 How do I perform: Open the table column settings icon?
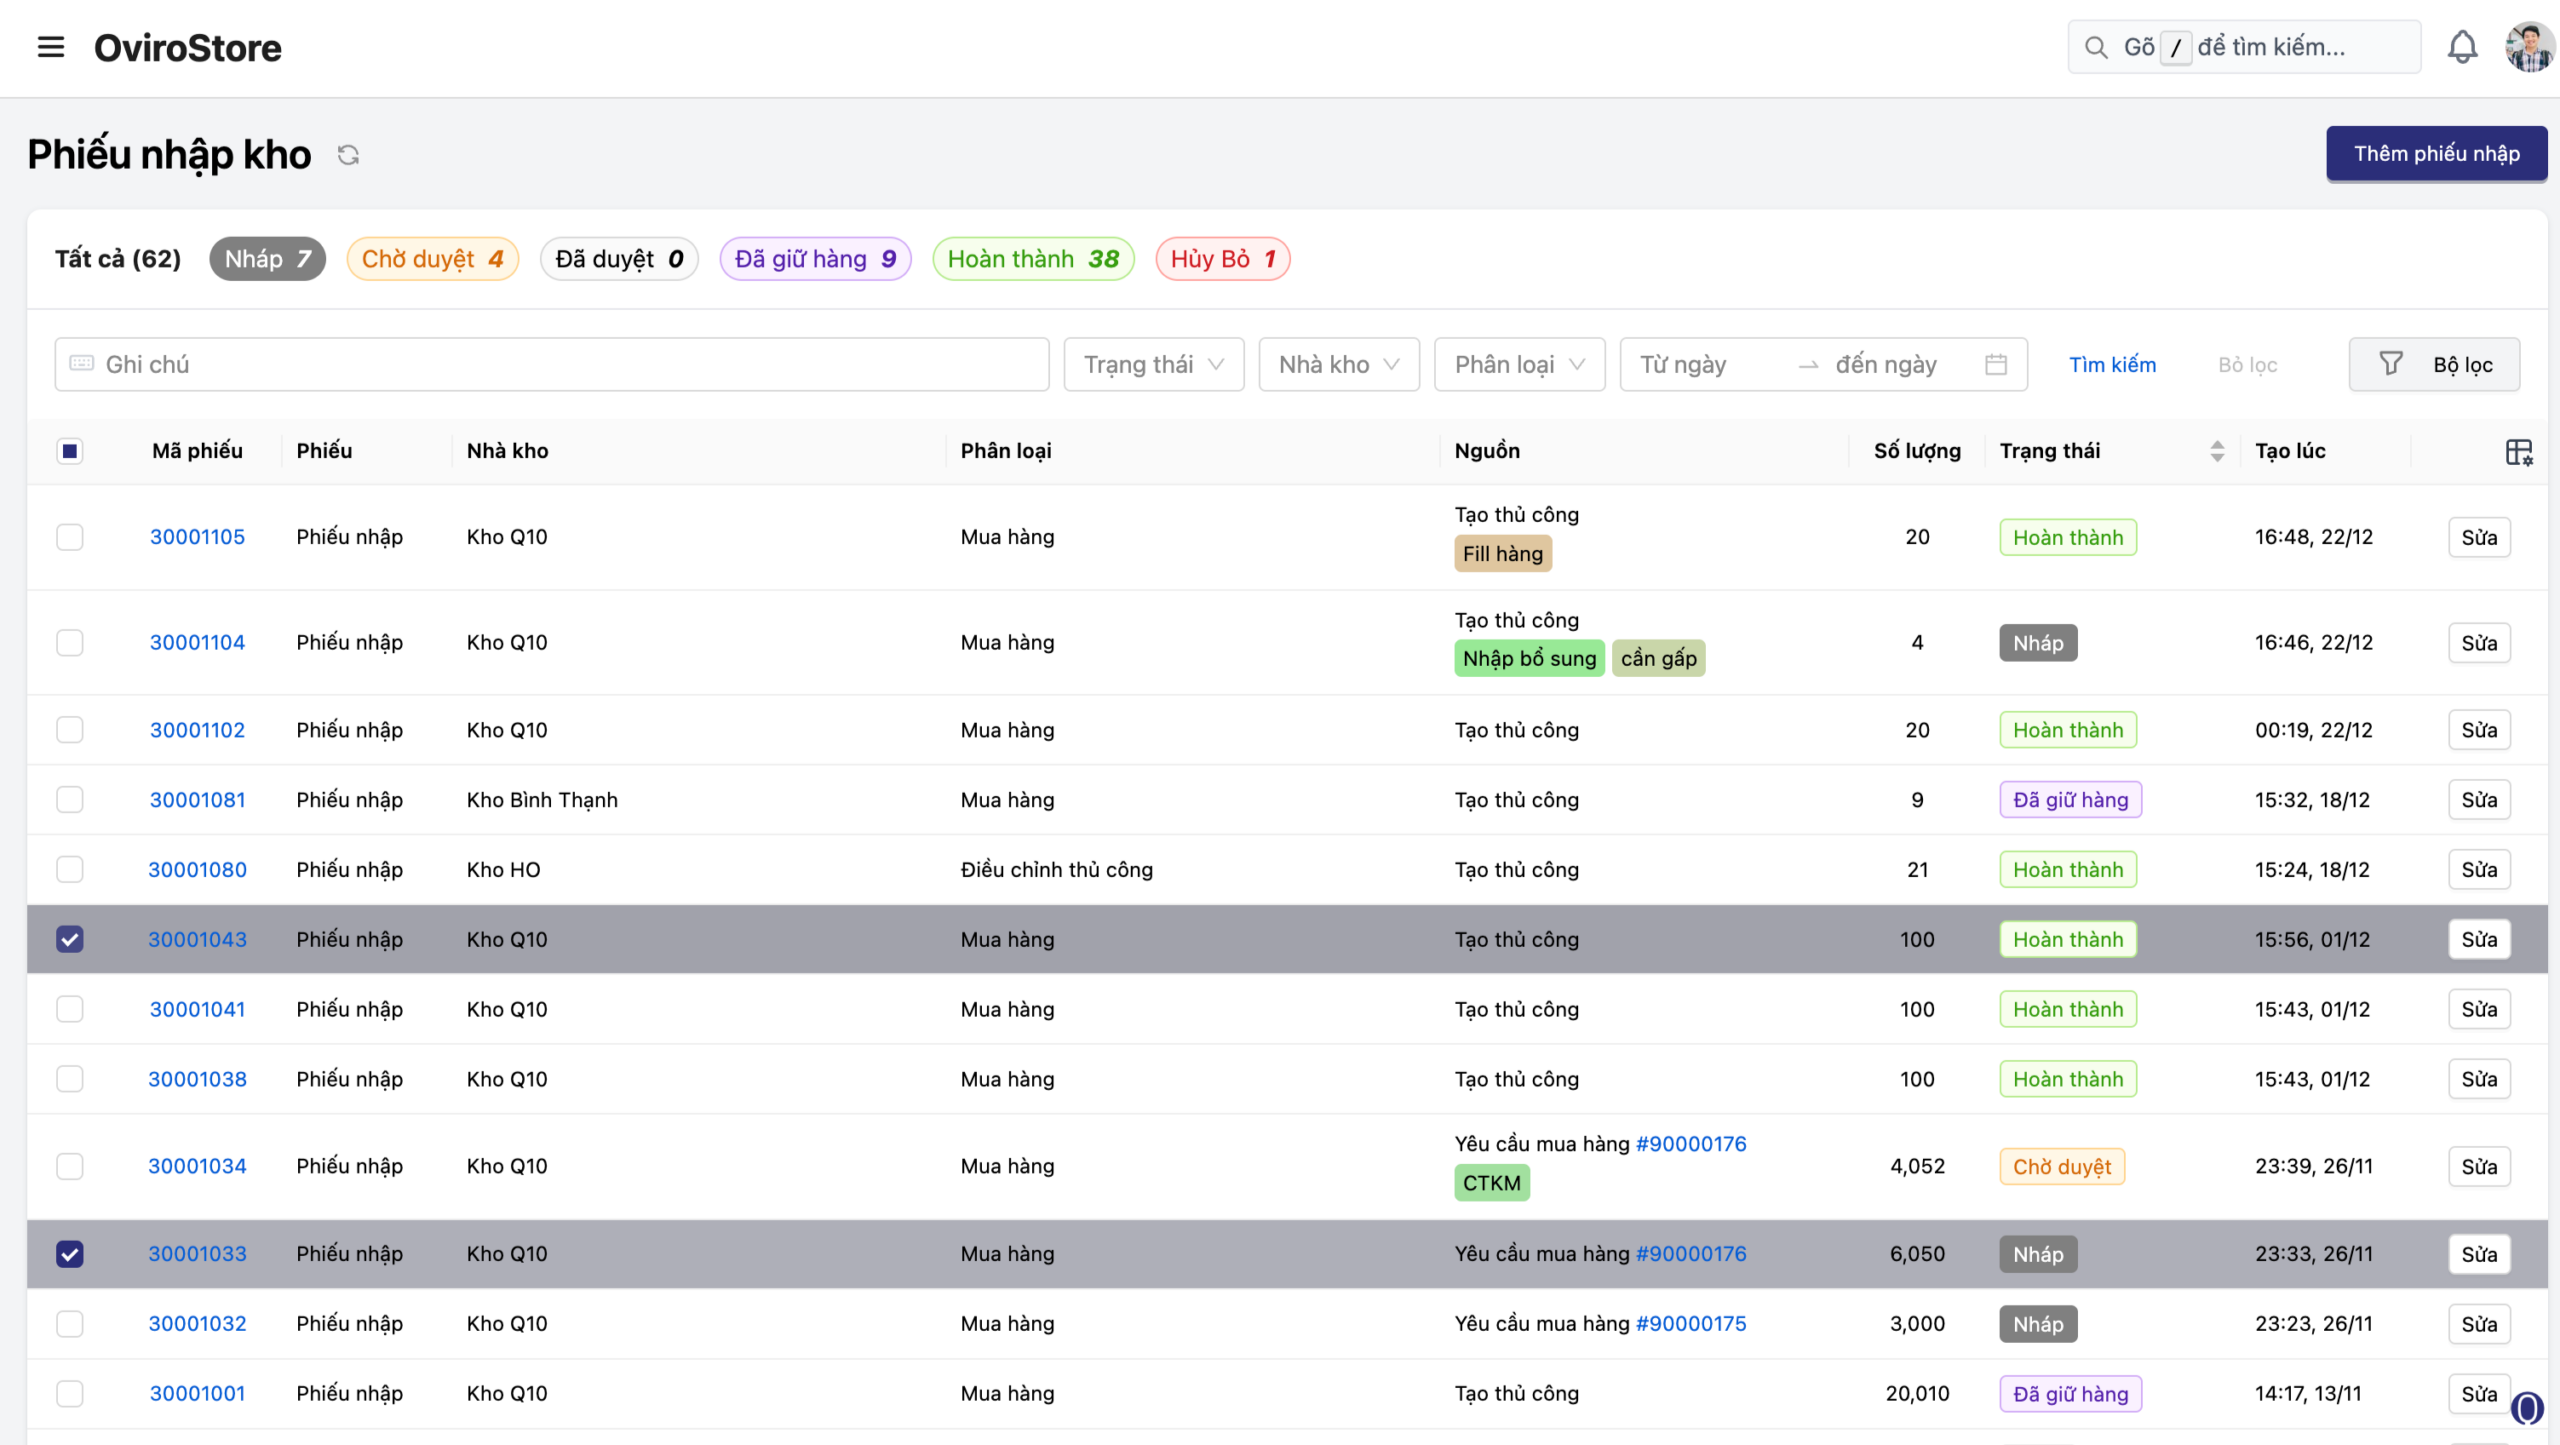click(2518, 452)
